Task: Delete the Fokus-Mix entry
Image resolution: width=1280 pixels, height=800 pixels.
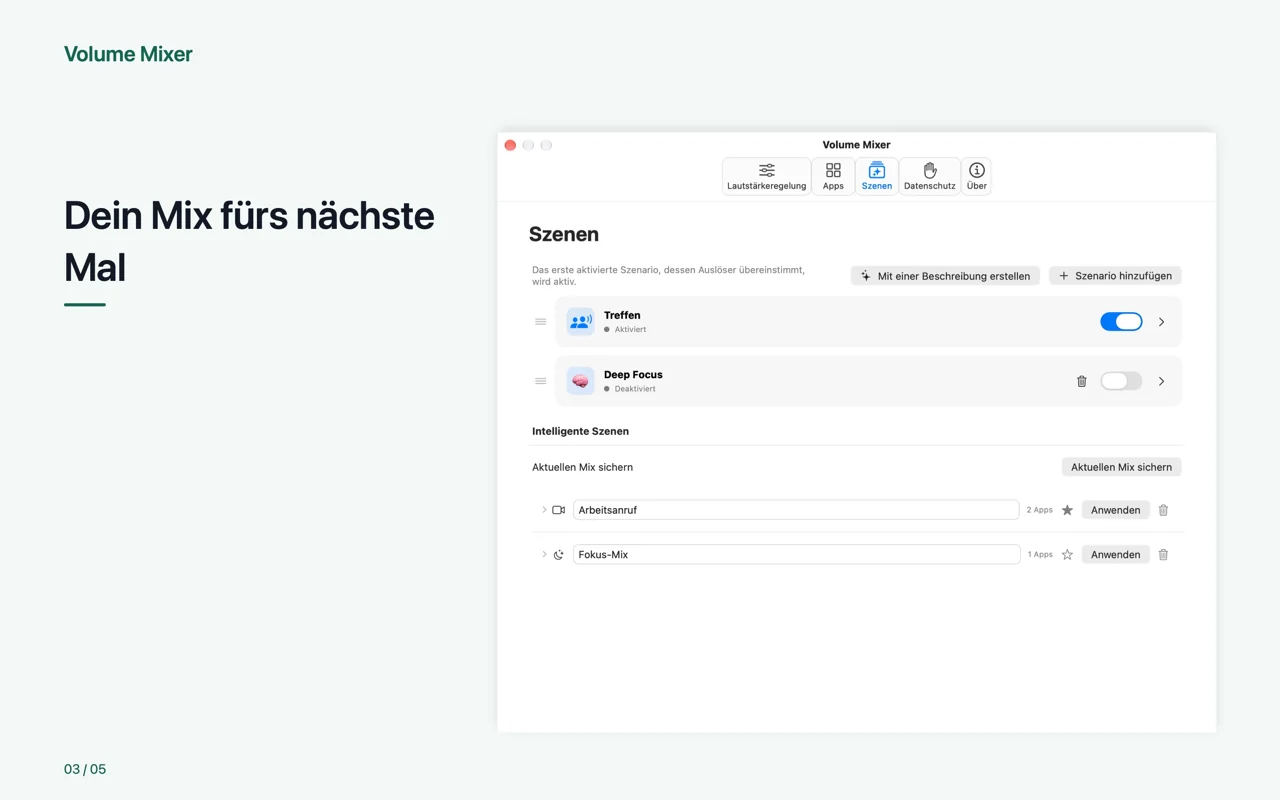Action: 1163,555
